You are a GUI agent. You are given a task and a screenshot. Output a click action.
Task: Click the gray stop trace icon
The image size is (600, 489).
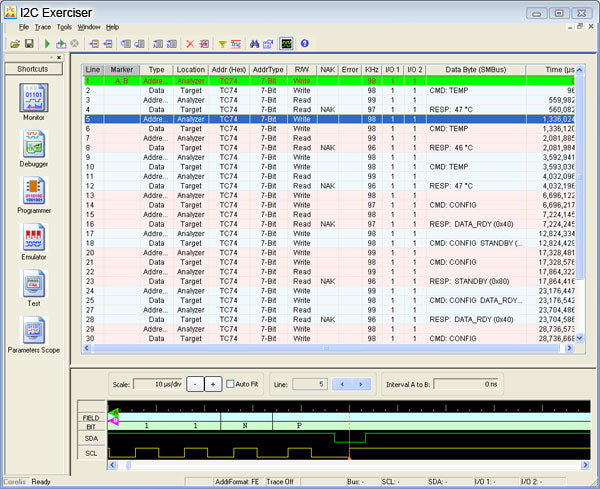pyautogui.click(x=75, y=44)
